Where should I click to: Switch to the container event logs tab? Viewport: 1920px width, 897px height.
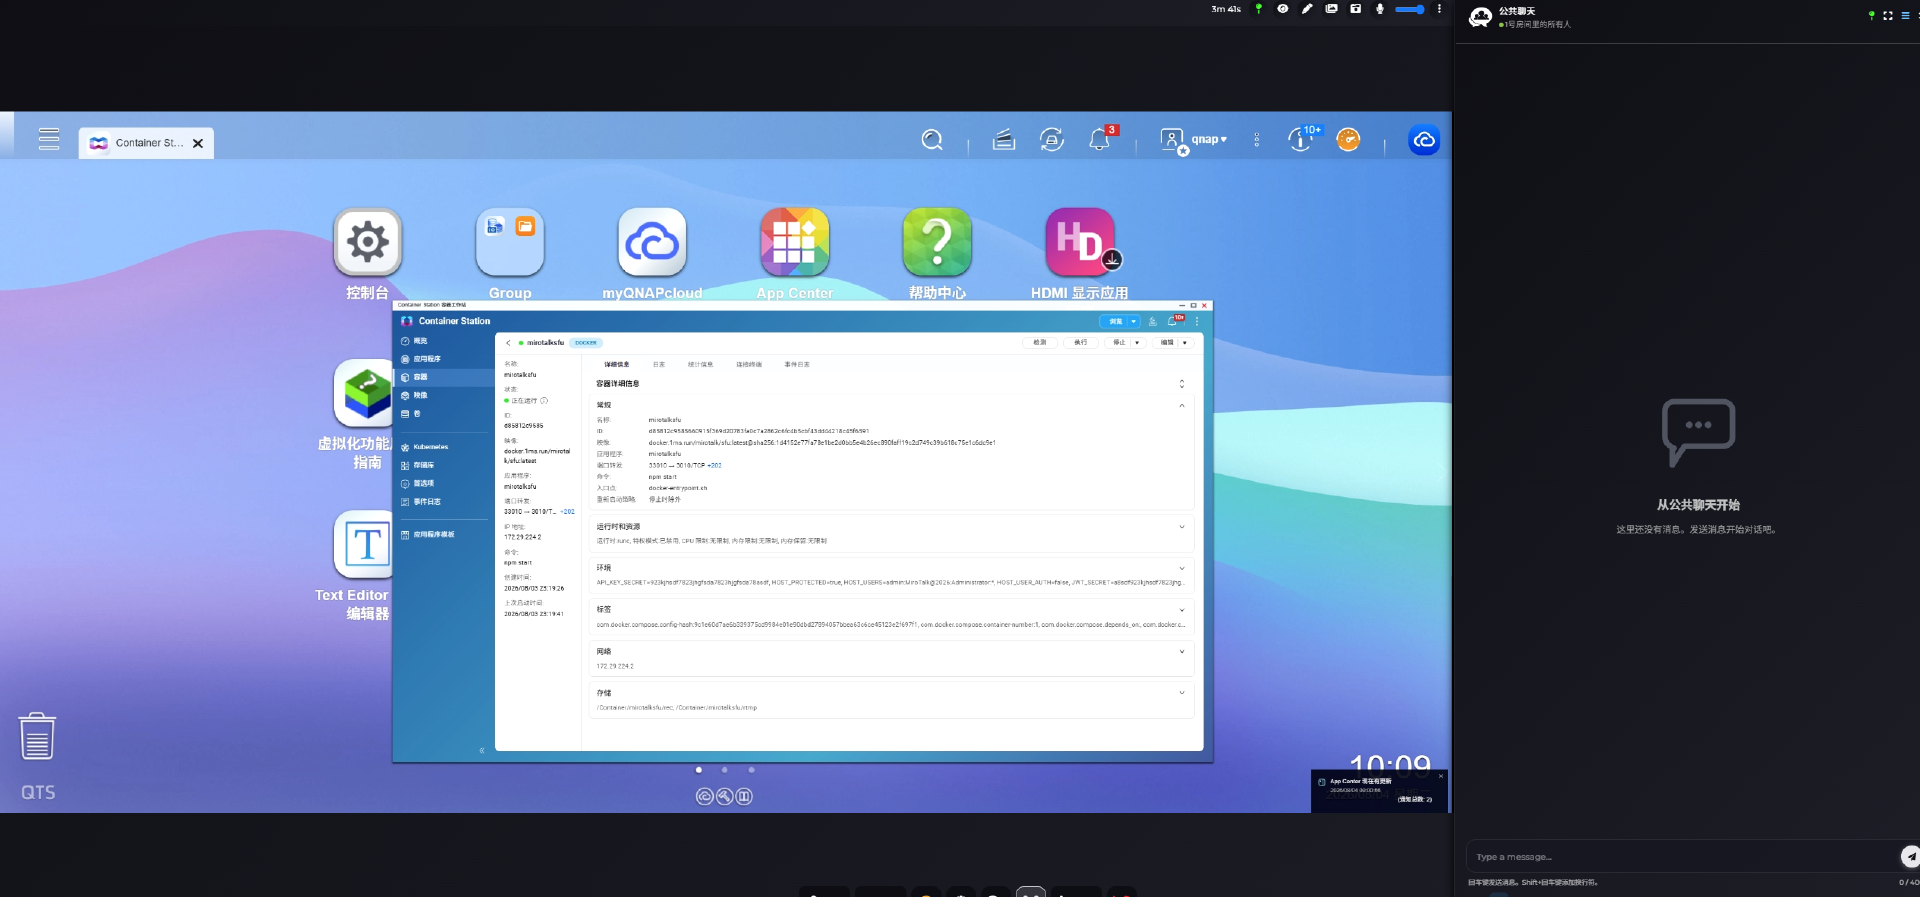pyautogui.click(x=797, y=365)
